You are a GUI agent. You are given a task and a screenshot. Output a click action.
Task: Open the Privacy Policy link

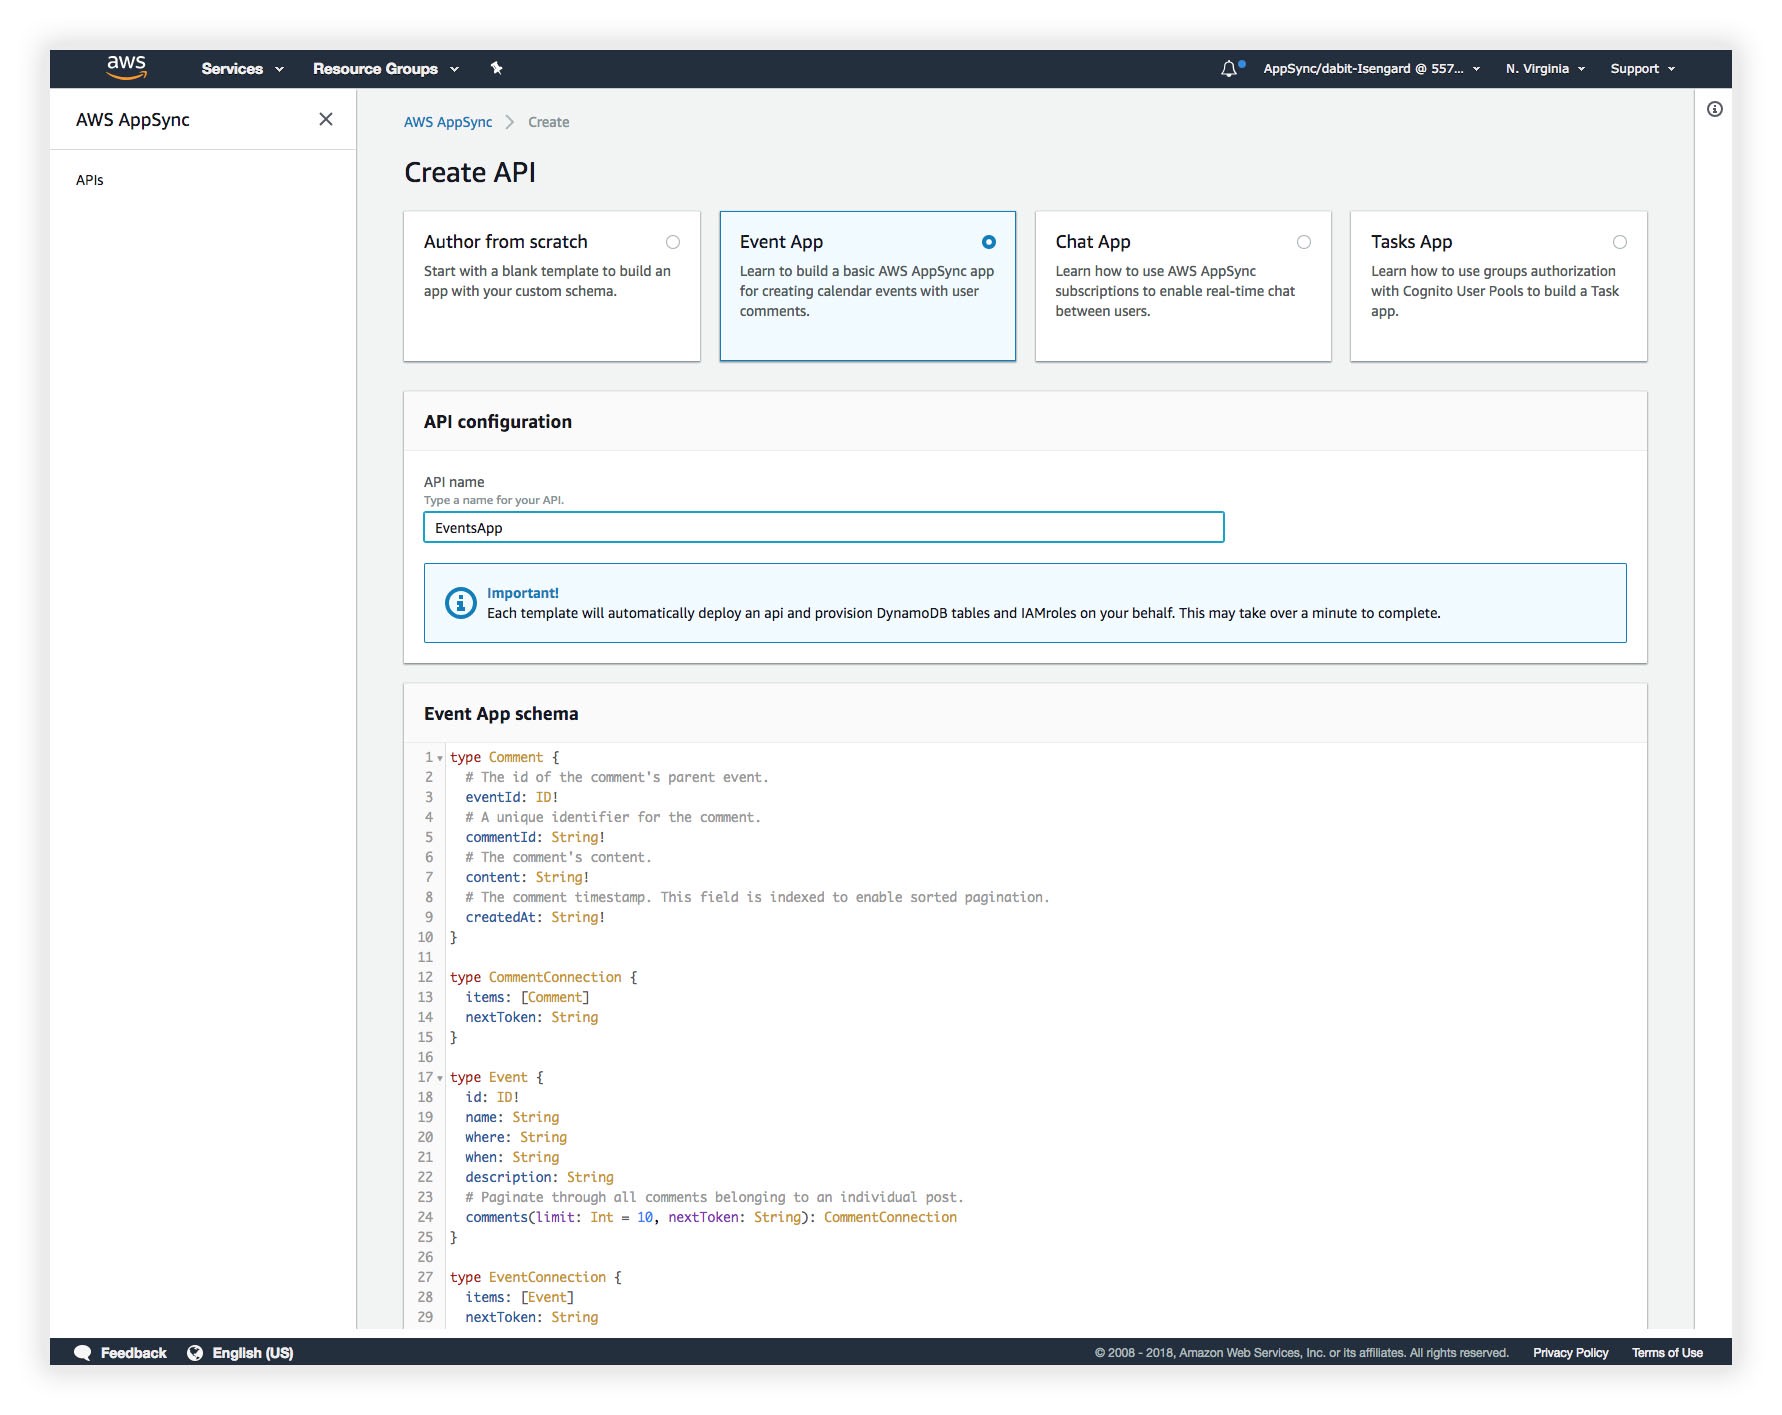[x=1570, y=1352]
